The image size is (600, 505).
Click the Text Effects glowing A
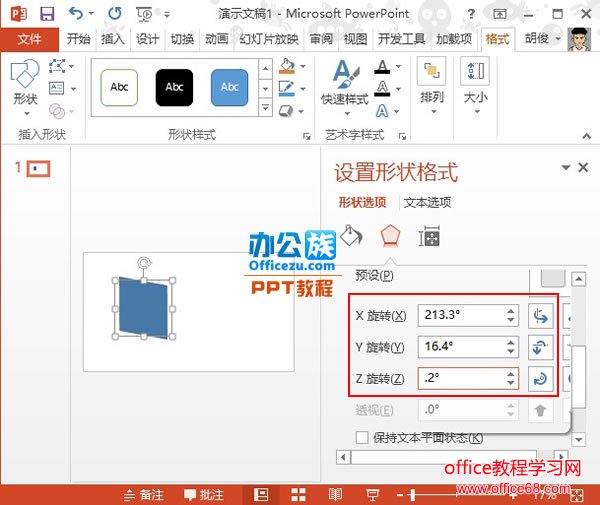(x=382, y=111)
